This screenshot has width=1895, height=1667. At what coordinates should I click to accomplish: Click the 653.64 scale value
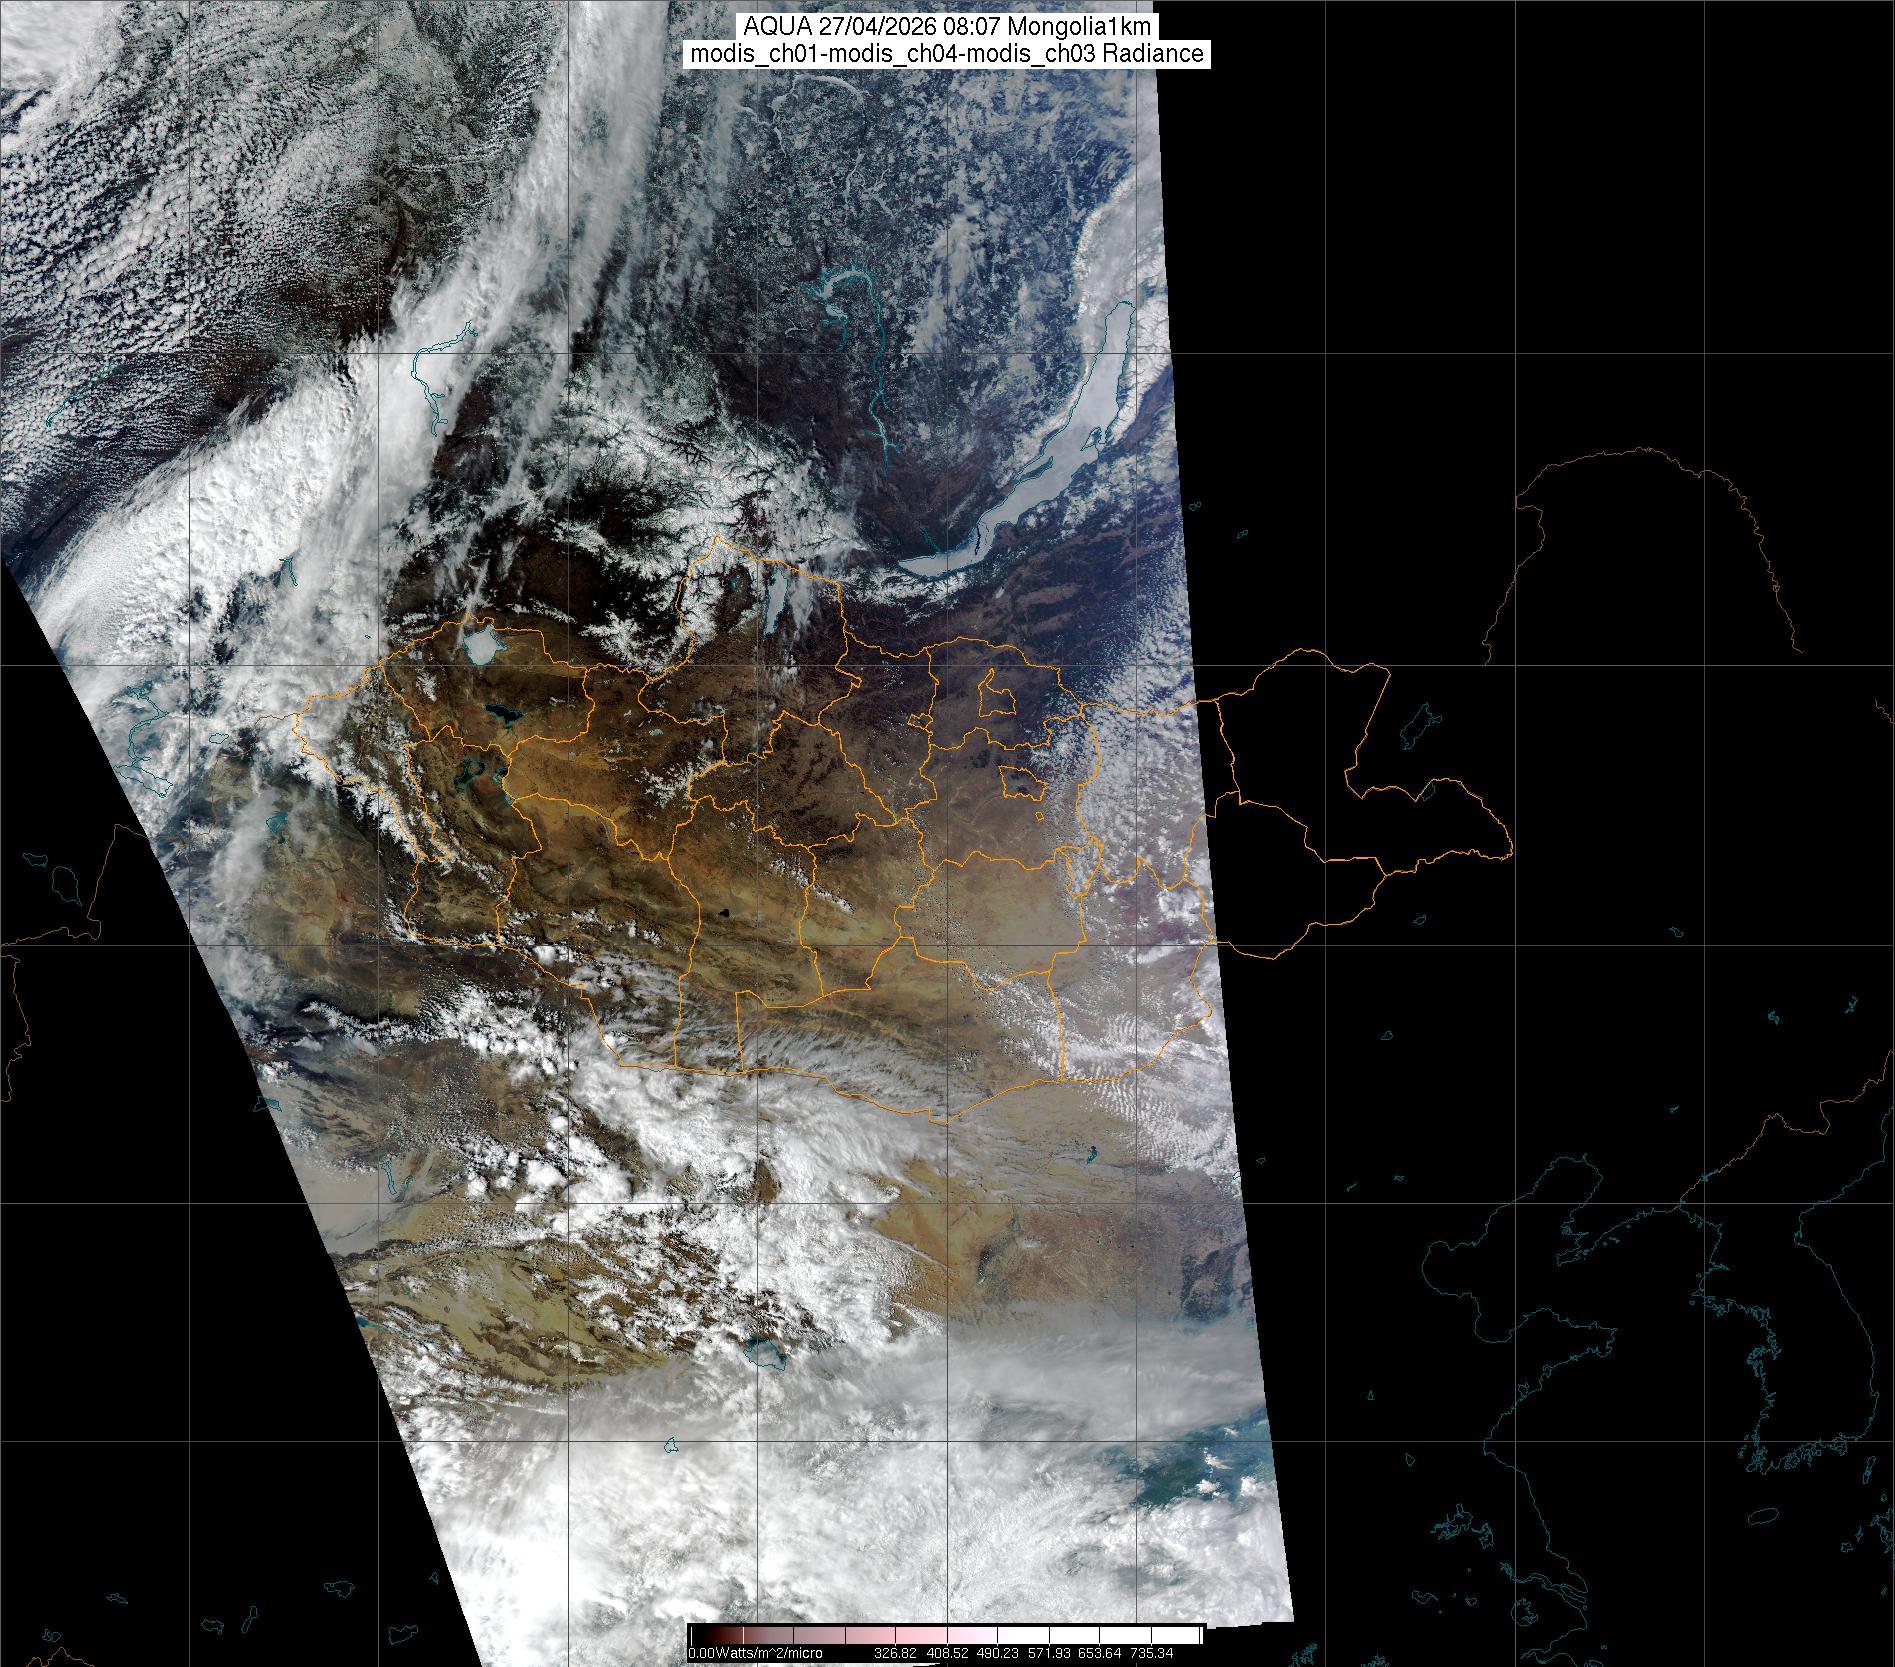[x=1100, y=1653]
